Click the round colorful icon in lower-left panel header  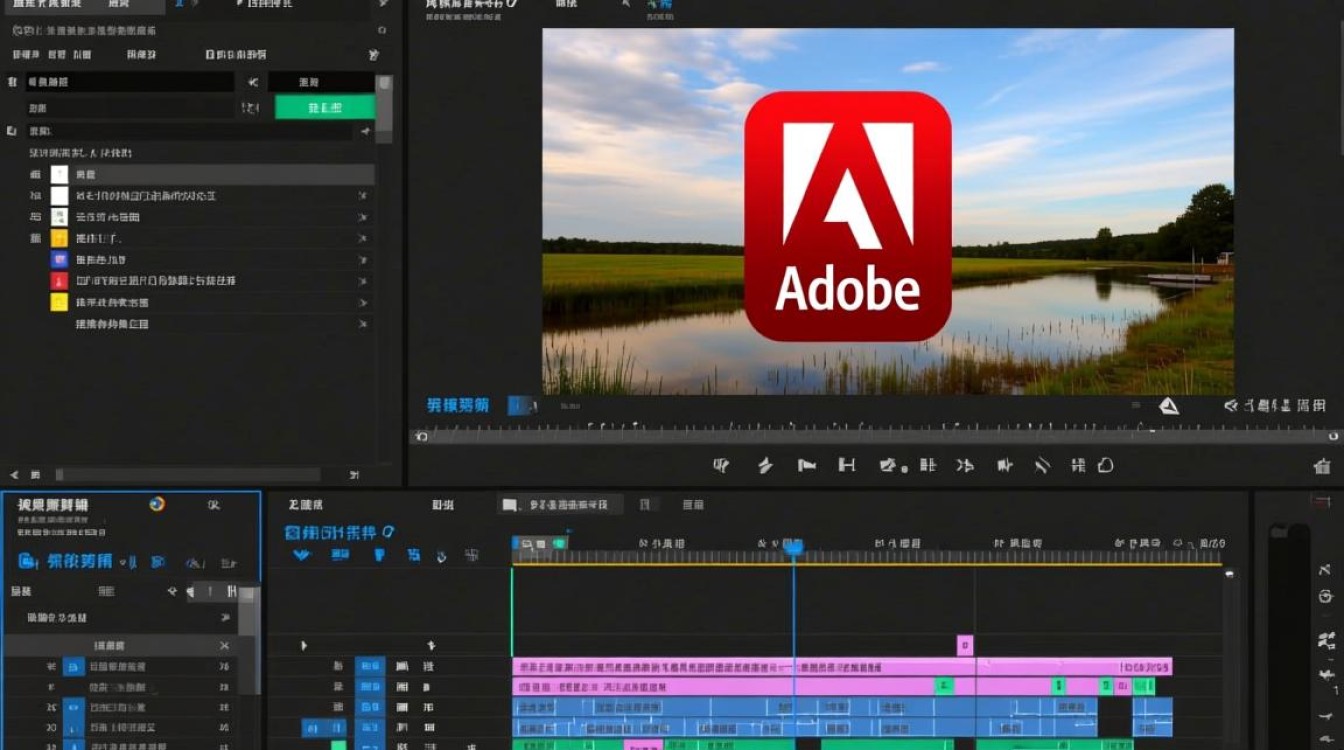(x=157, y=504)
